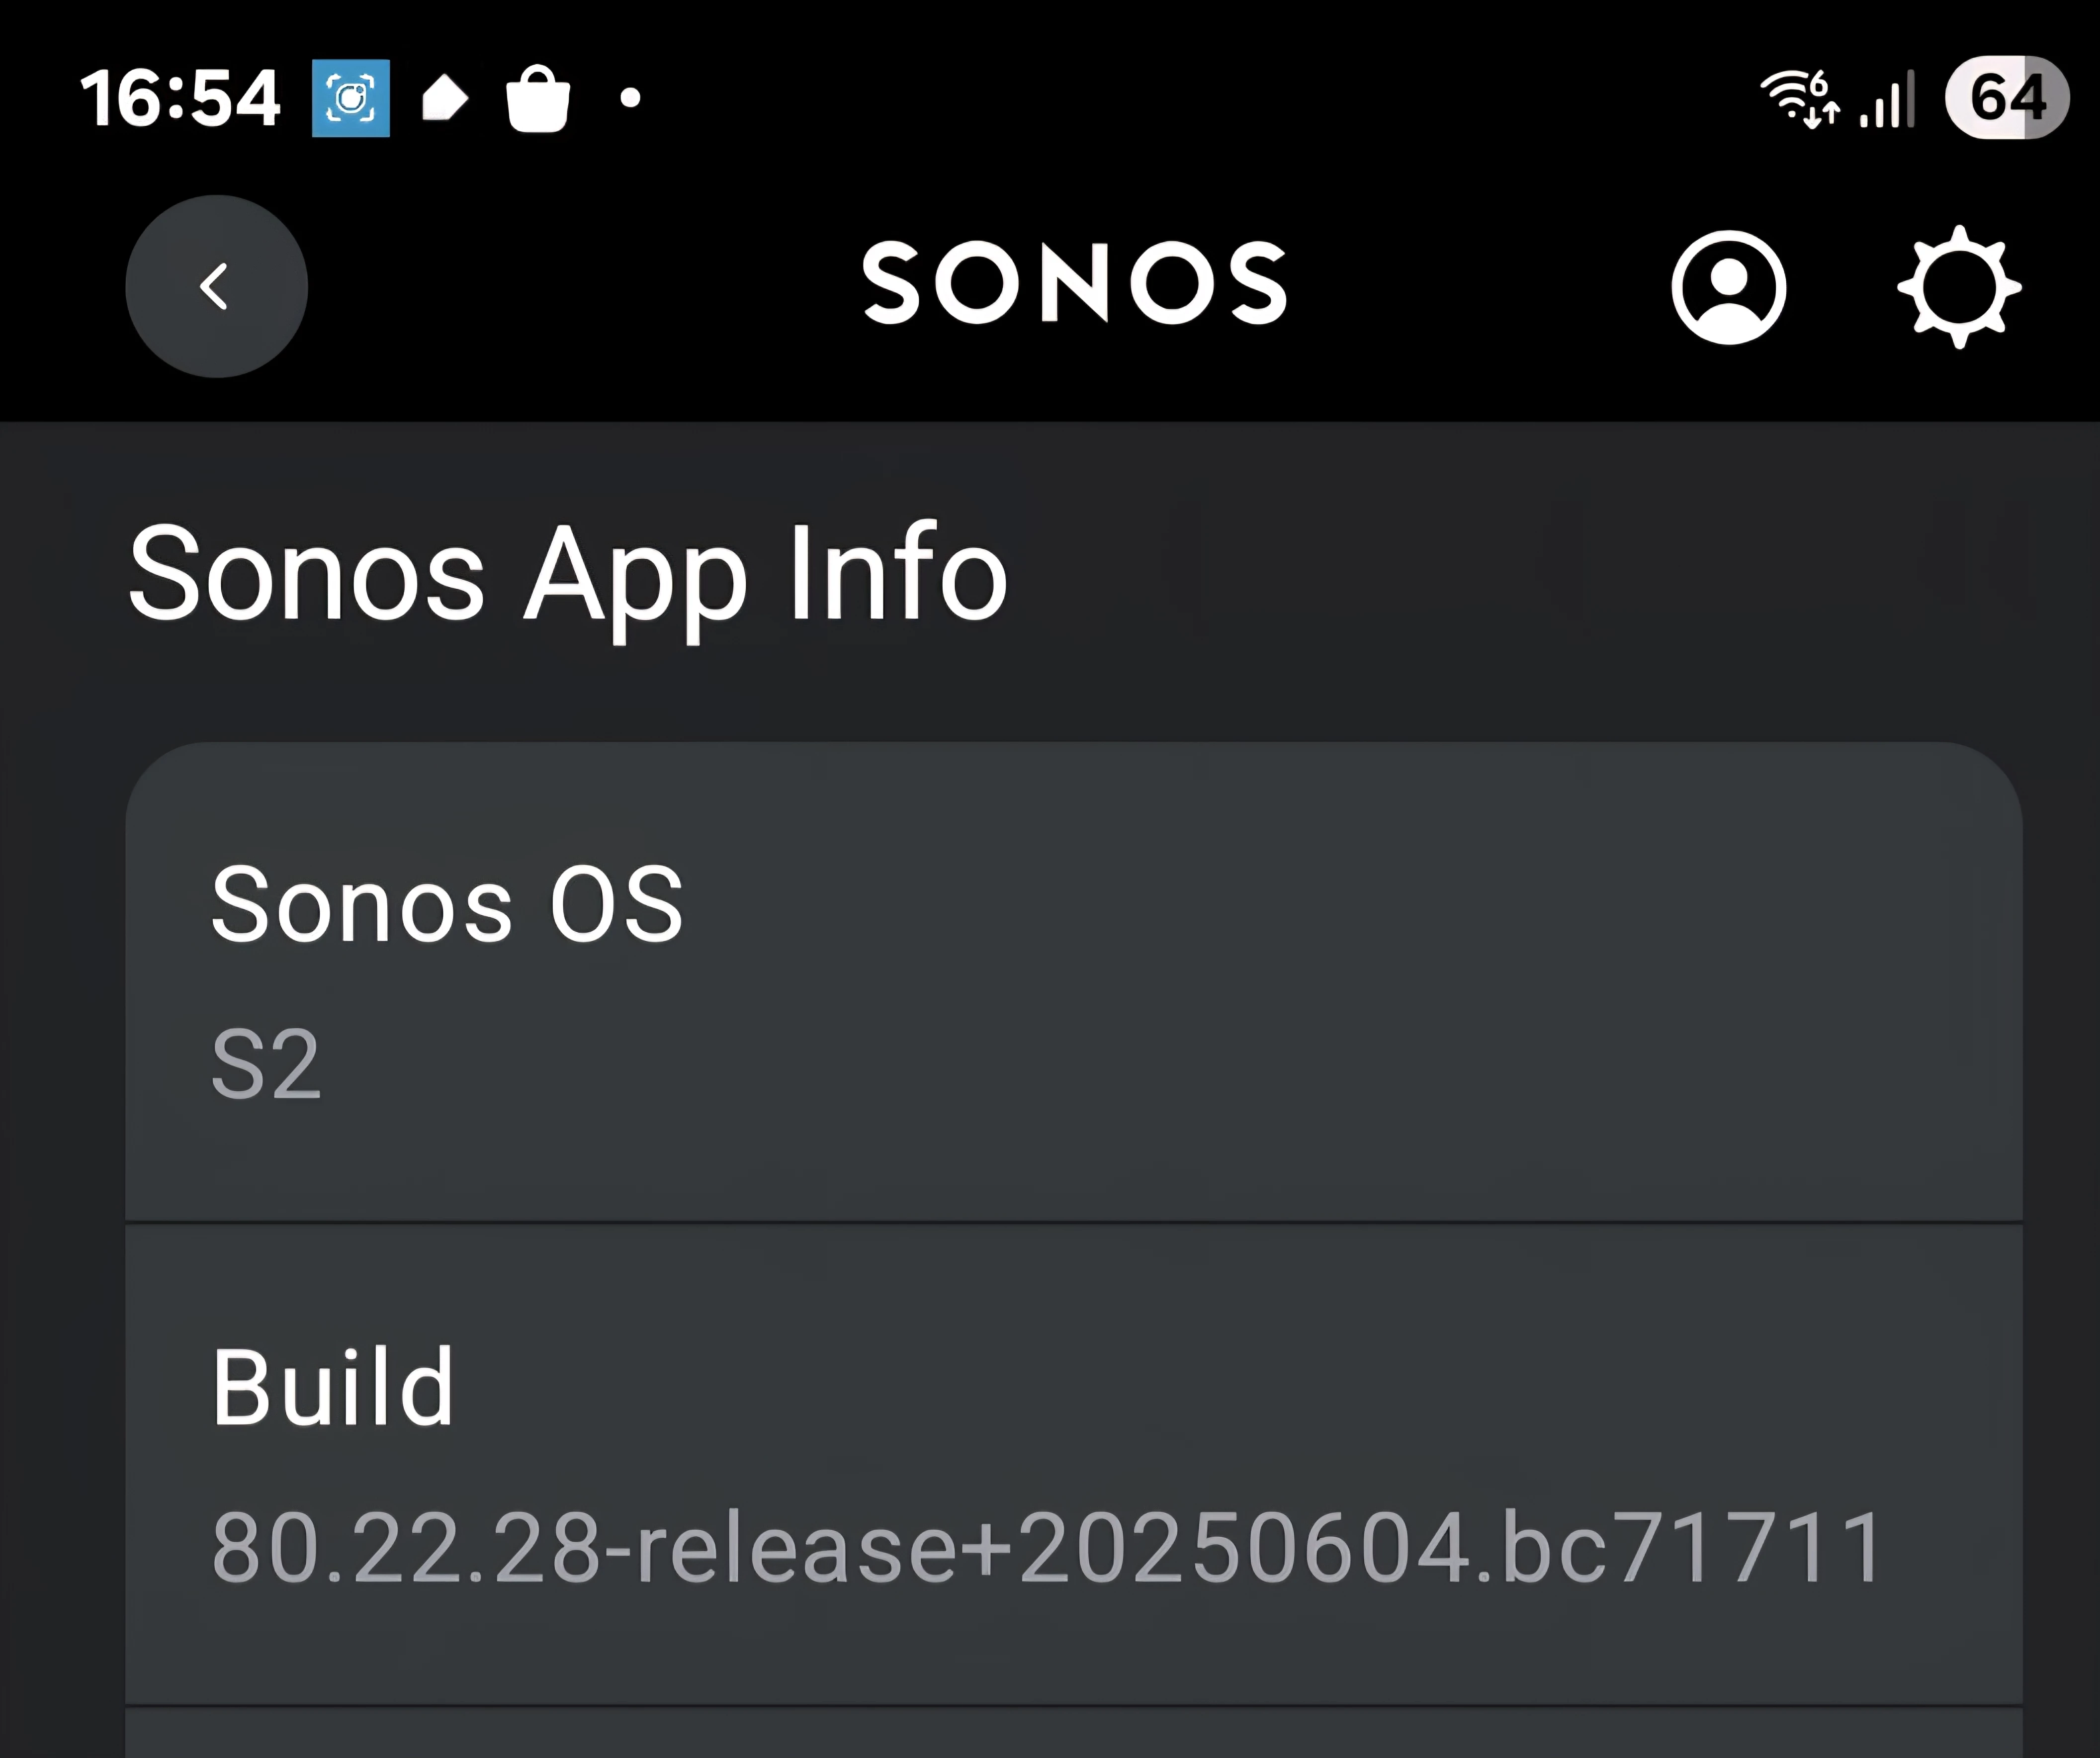Viewport: 2100px width, 1758px height.
Task: Tap the Wi-Fi 6 signal icon
Action: (1800, 98)
